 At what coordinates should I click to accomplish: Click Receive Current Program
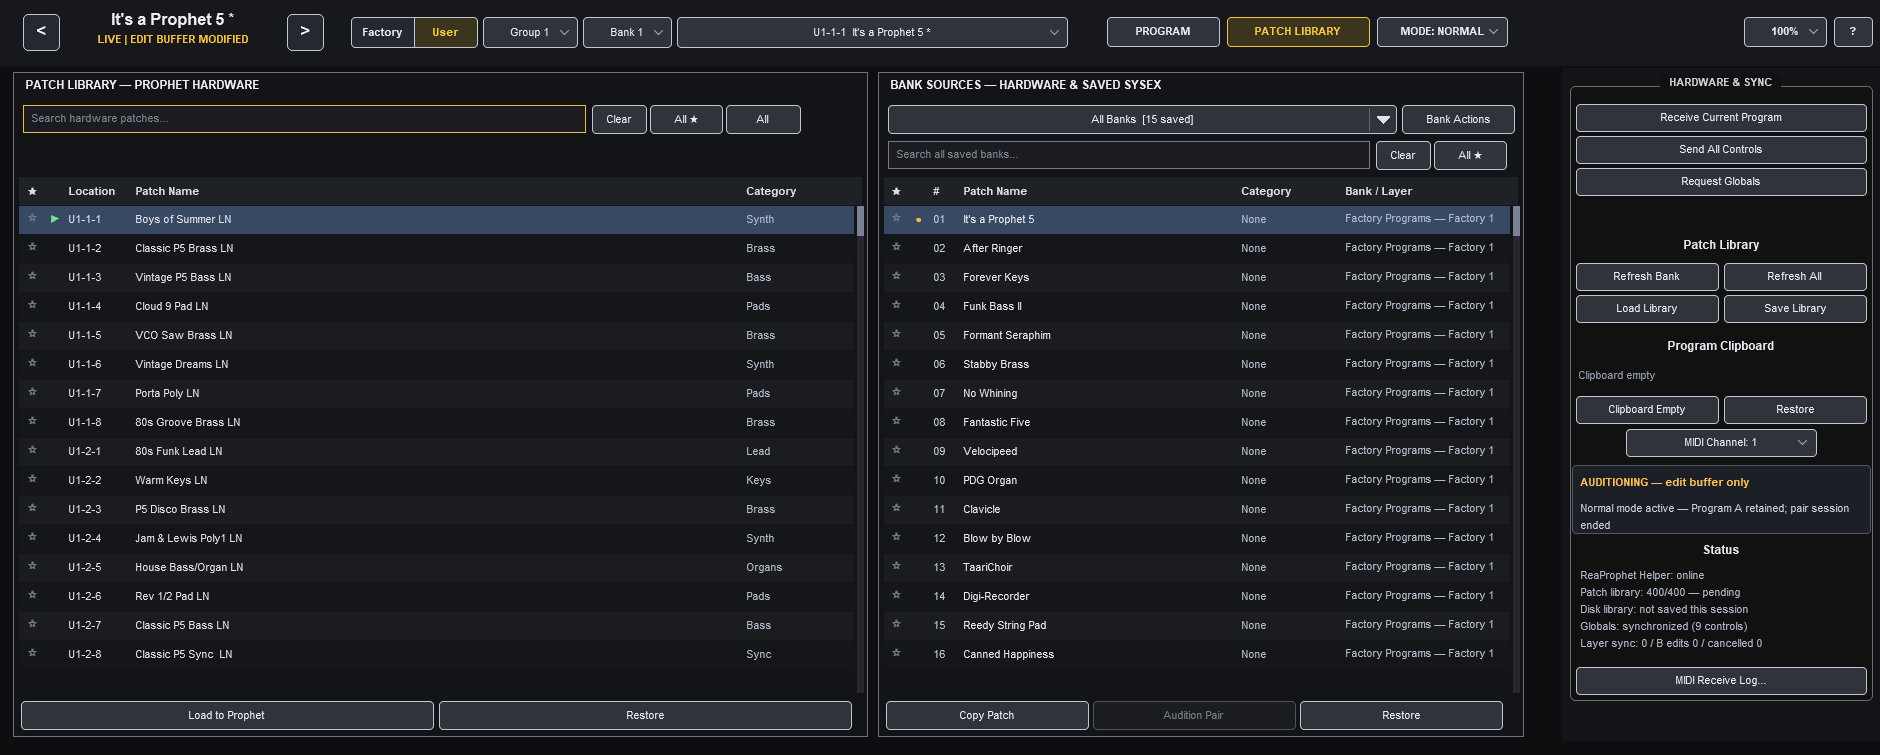(1721, 117)
